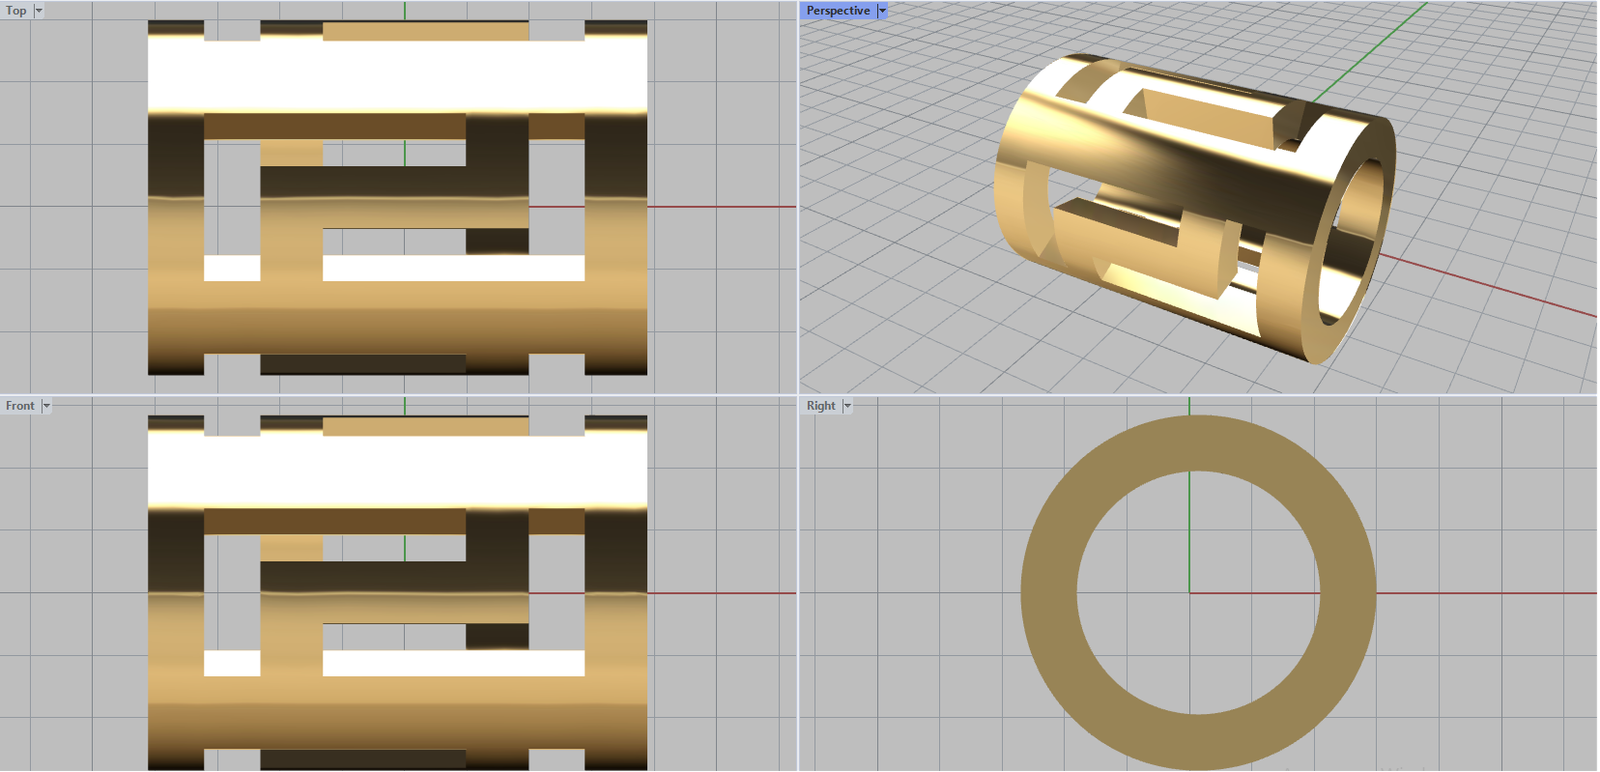Activate the Top viewport title label
Screen dimensions: 1600x772
pos(16,10)
